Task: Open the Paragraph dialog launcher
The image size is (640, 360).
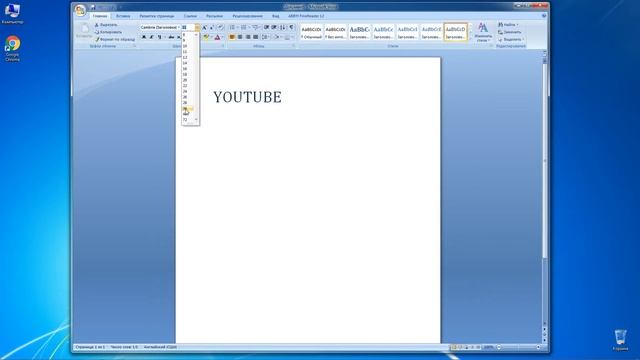Action: [293, 46]
